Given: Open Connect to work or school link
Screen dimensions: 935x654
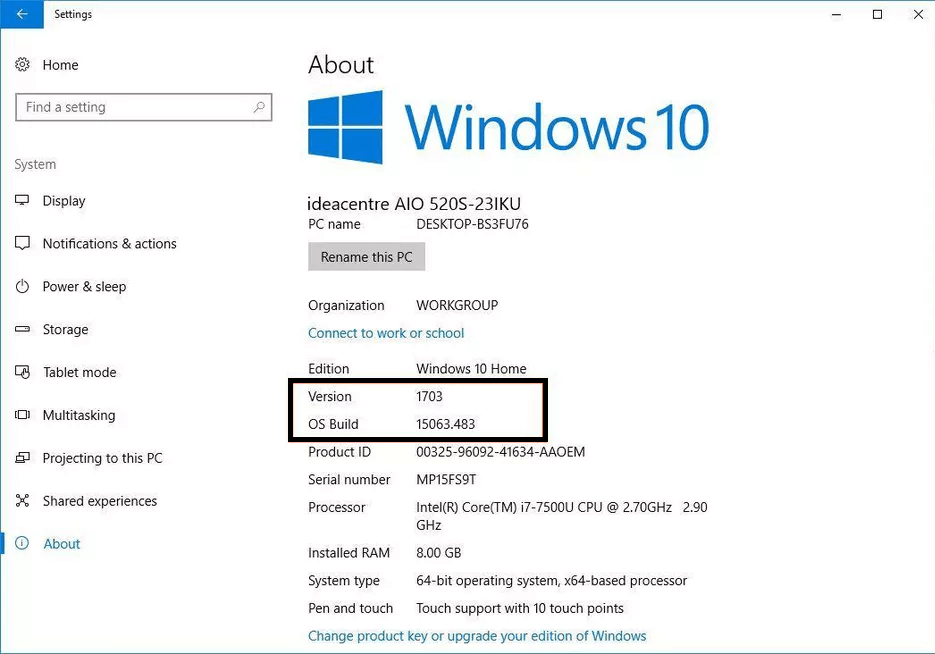Looking at the screenshot, I should 386,333.
